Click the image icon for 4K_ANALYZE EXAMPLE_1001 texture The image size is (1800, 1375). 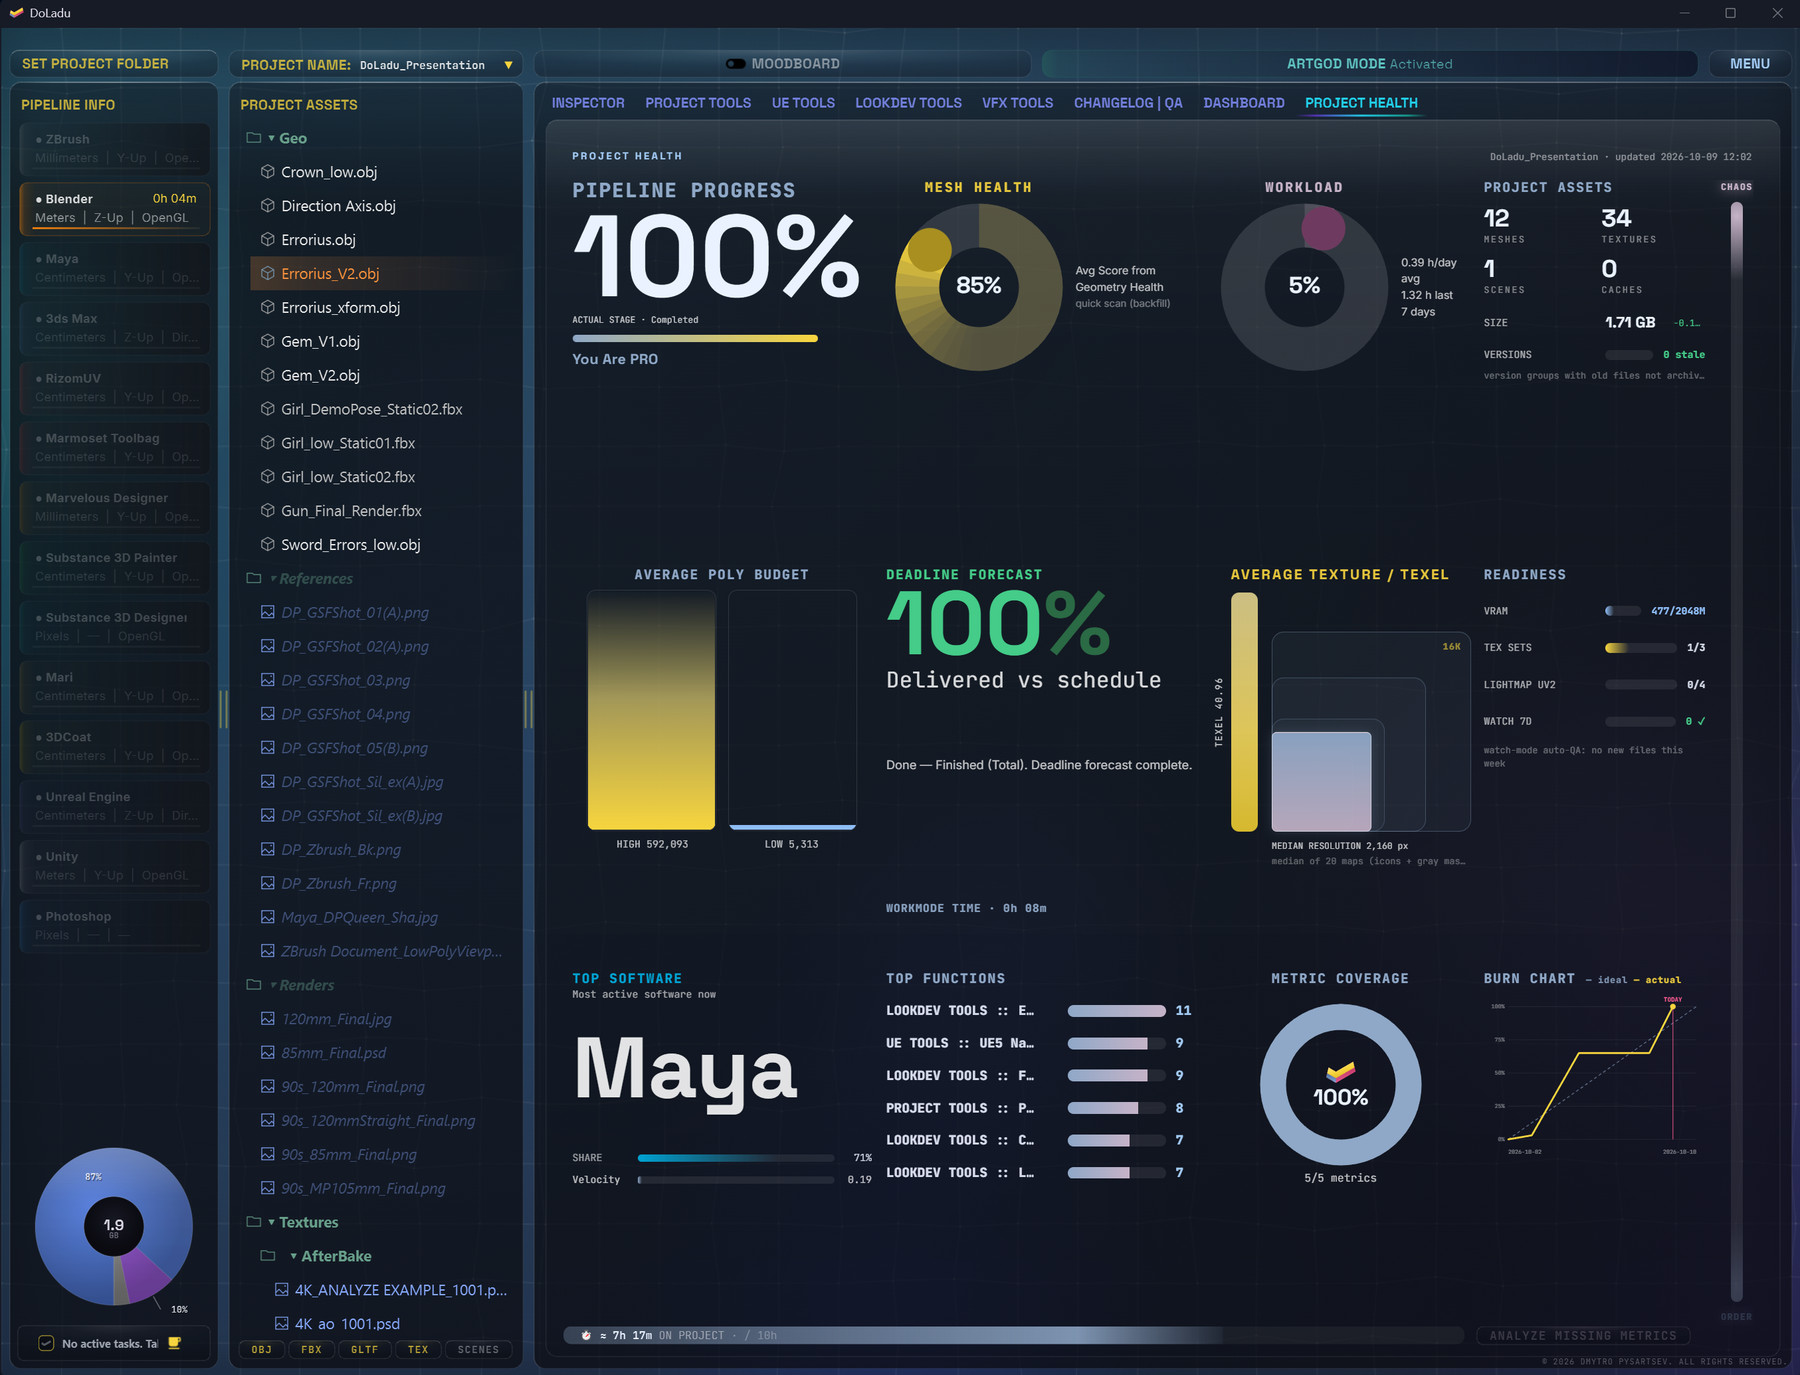[281, 1290]
